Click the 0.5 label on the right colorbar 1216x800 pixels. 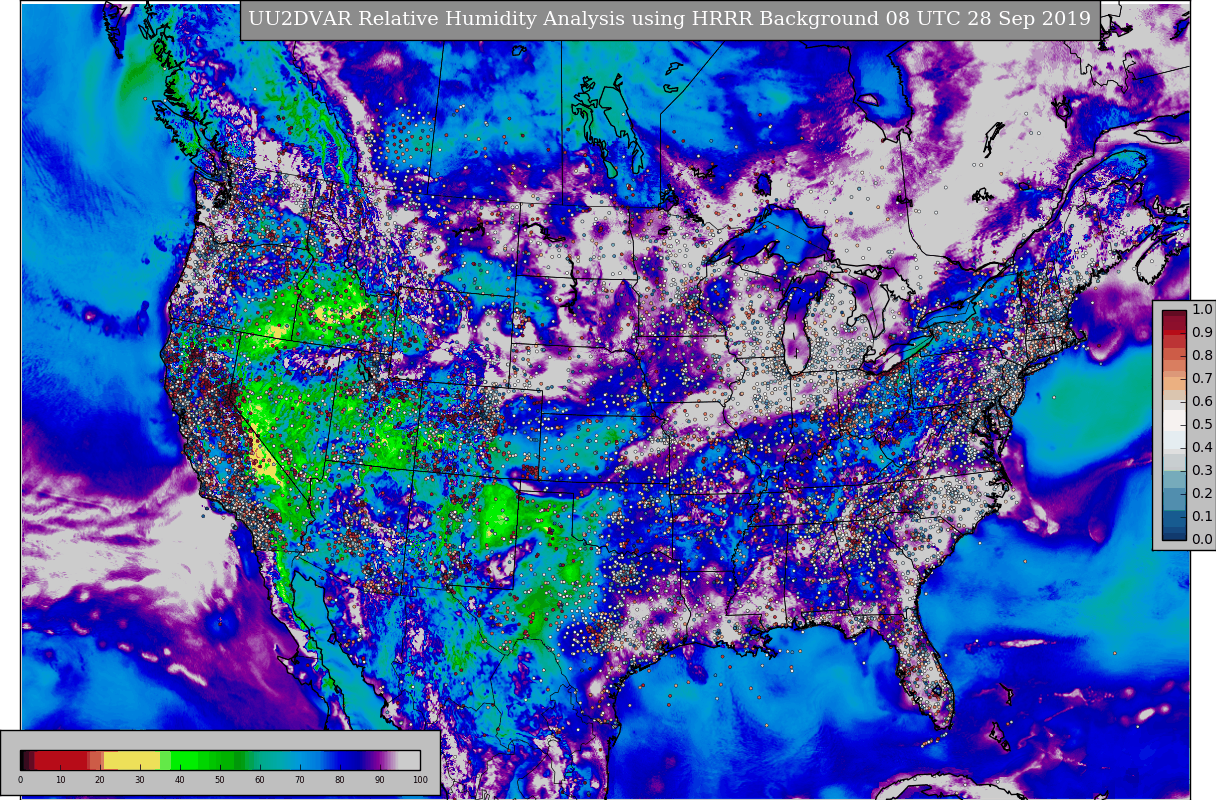(x=1202, y=425)
